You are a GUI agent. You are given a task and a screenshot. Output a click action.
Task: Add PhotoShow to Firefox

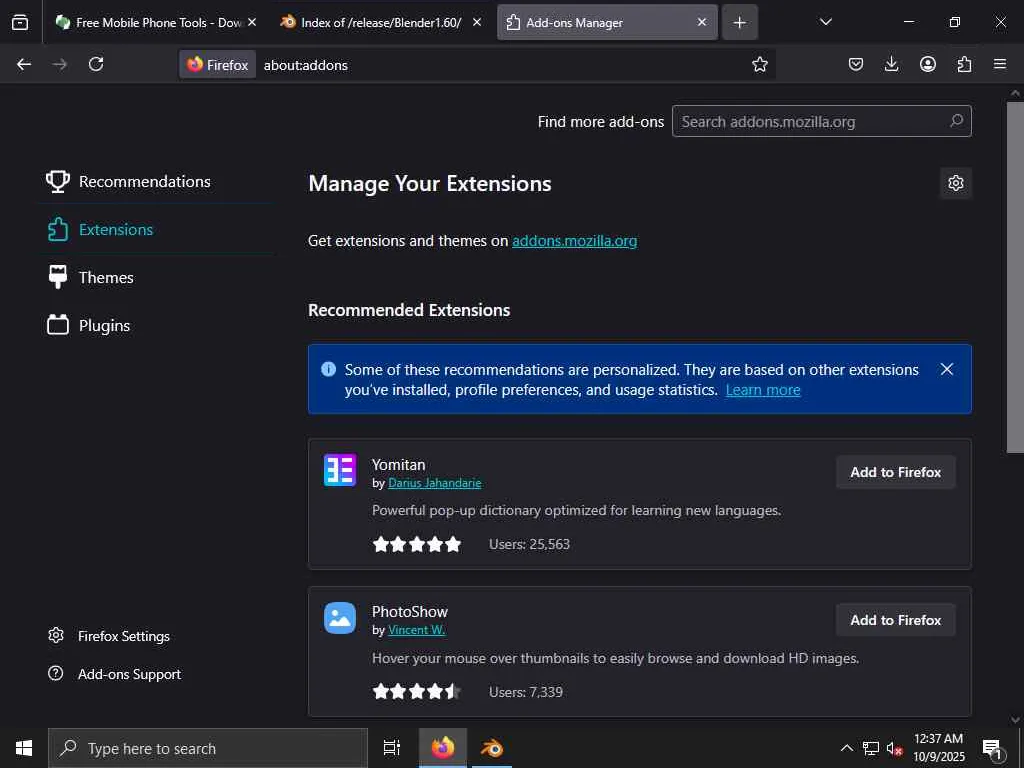895,620
